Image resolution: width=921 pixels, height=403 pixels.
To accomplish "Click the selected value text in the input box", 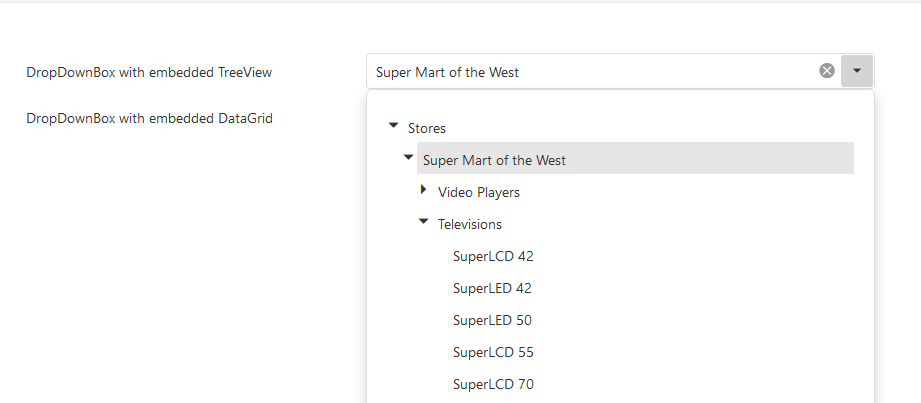I will point(447,72).
